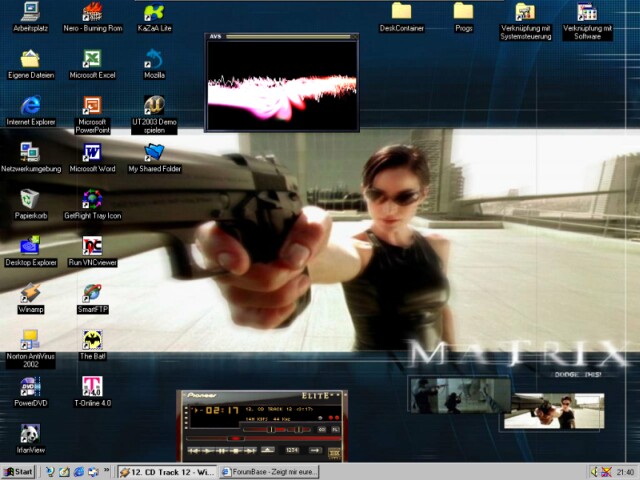Click the AVS visualization window title bar

(282, 37)
